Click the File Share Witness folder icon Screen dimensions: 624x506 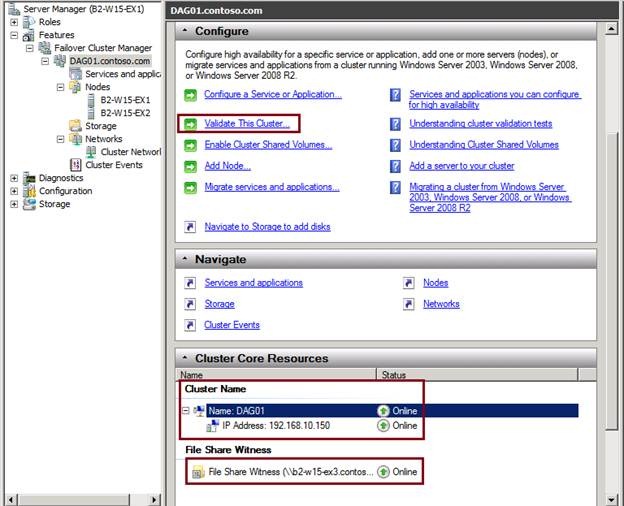(198, 472)
